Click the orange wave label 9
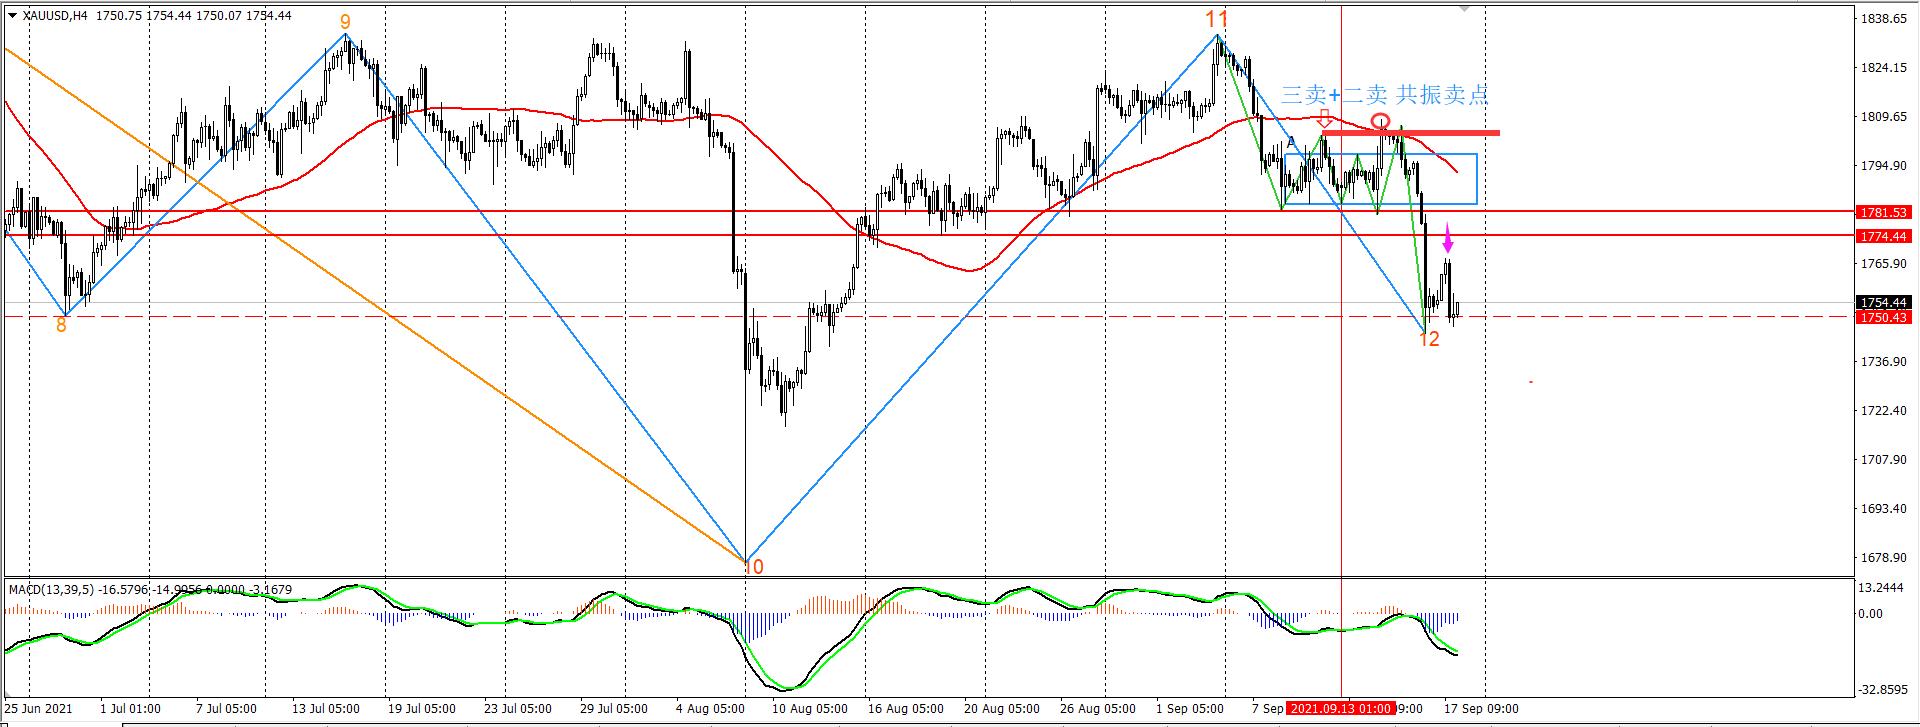The image size is (1920, 727). (345, 22)
